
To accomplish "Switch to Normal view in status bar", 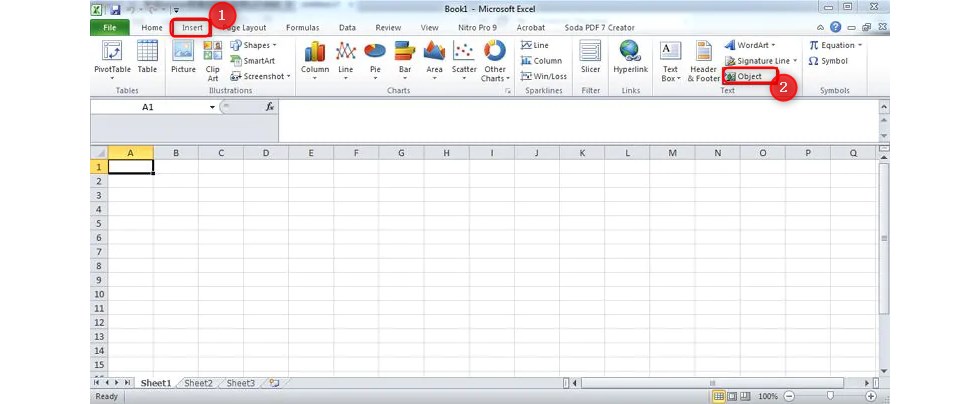I will pyautogui.click(x=719, y=396).
